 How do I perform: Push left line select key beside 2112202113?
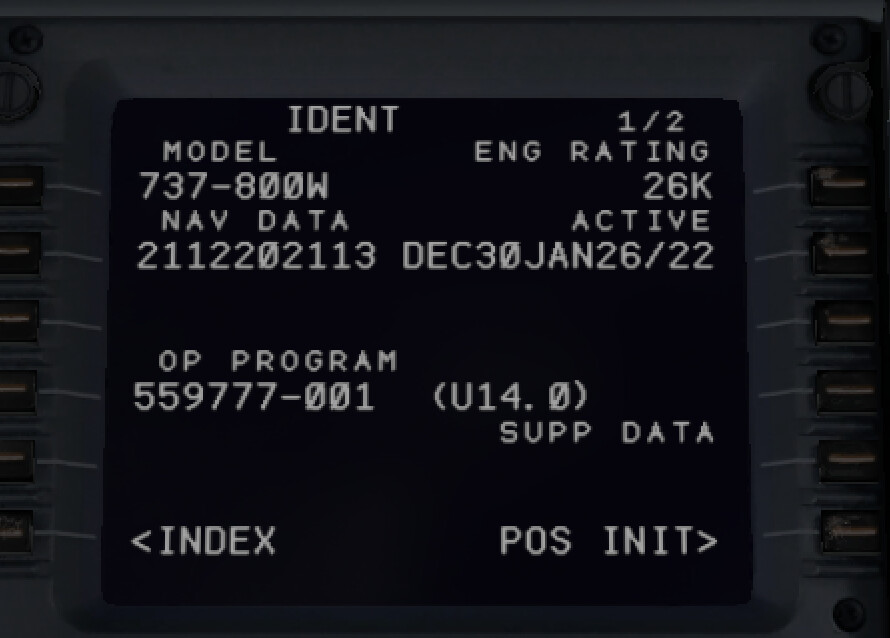(18, 253)
